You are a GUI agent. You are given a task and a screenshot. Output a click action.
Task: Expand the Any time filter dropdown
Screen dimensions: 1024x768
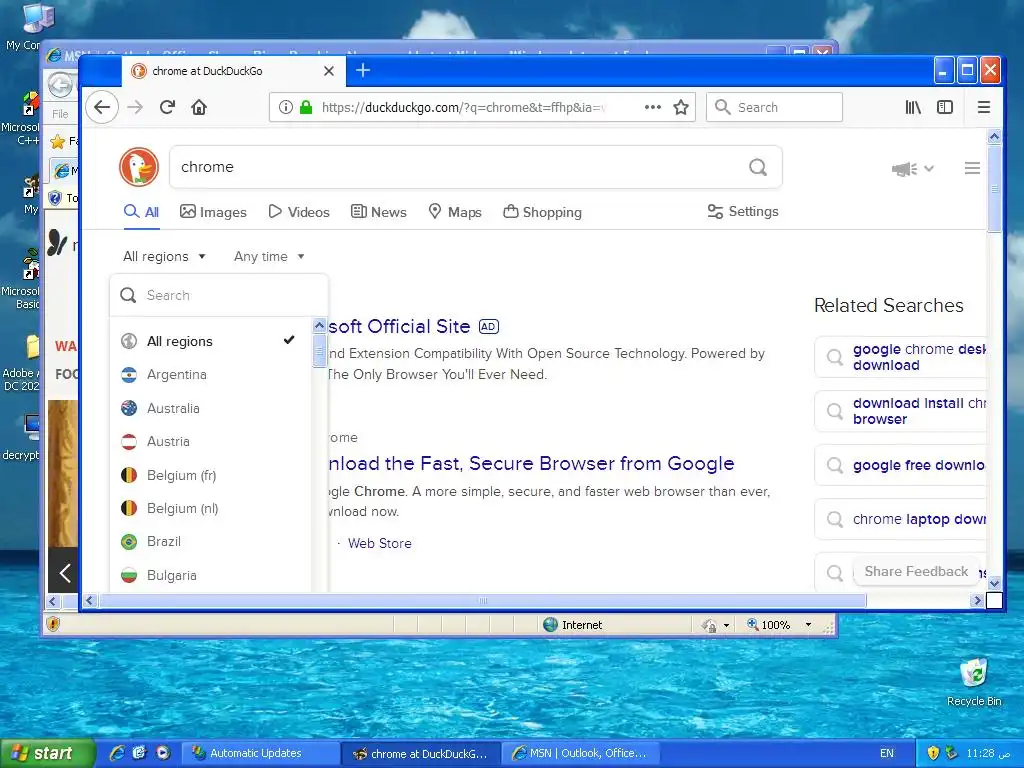point(269,257)
